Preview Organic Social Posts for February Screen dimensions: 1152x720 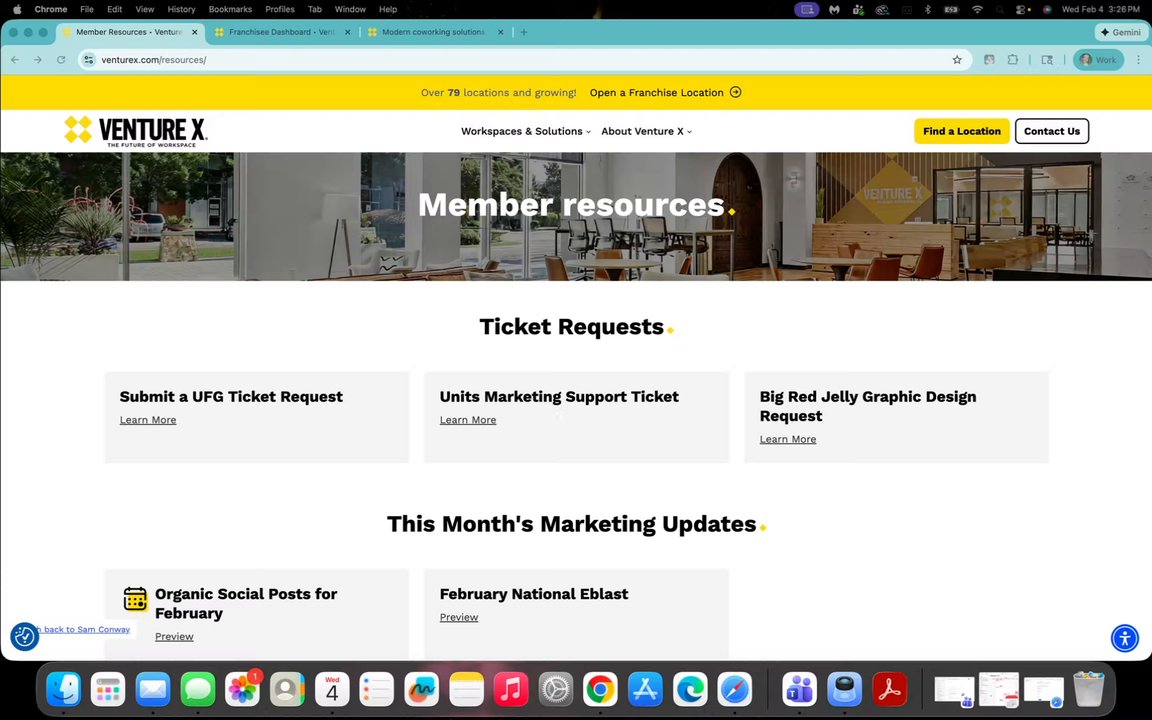(174, 636)
